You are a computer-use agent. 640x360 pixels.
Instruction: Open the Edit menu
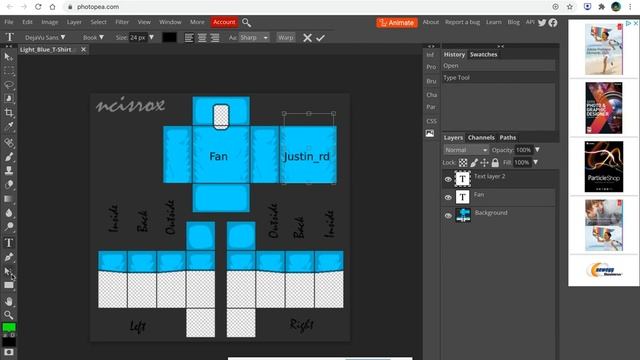[x=27, y=22]
